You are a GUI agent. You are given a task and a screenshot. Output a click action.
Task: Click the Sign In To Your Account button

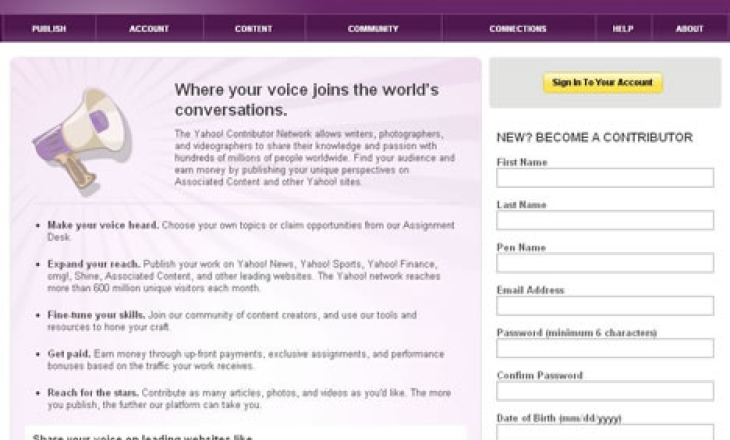pos(602,82)
